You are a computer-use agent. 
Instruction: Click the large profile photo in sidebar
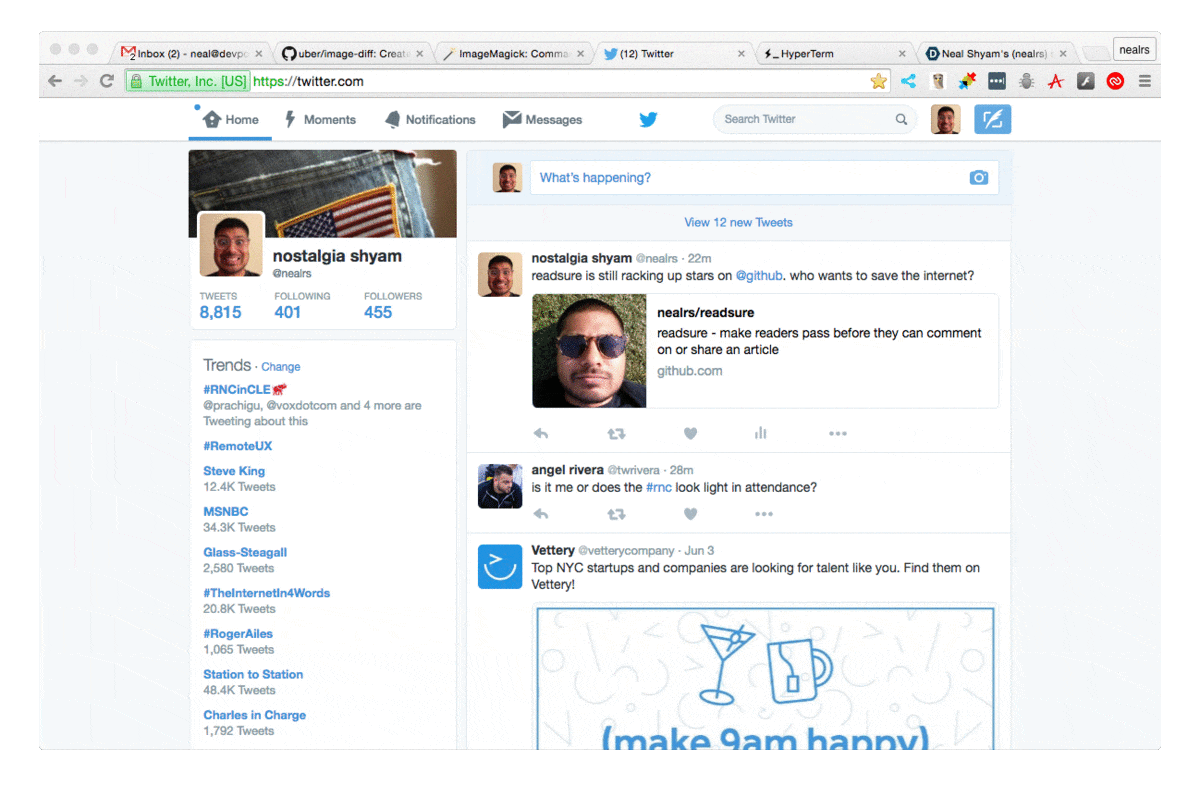coord(231,244)
